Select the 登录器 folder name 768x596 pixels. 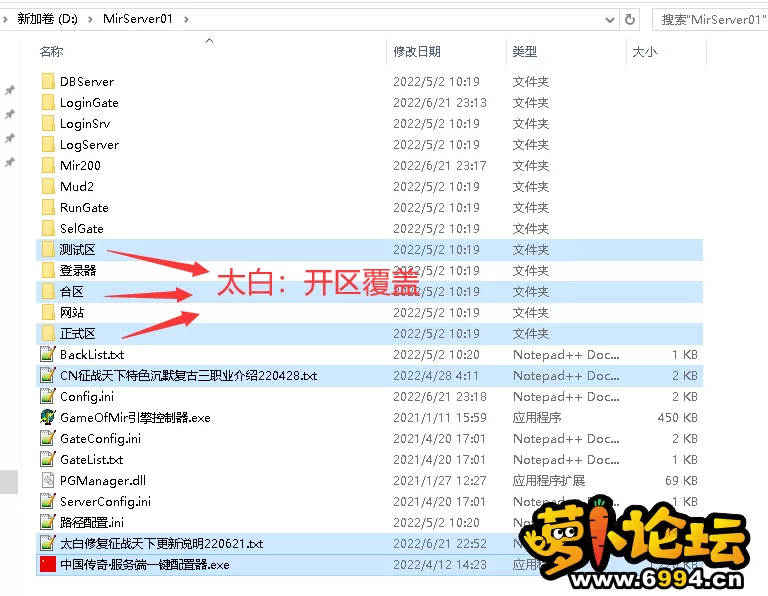78,270
